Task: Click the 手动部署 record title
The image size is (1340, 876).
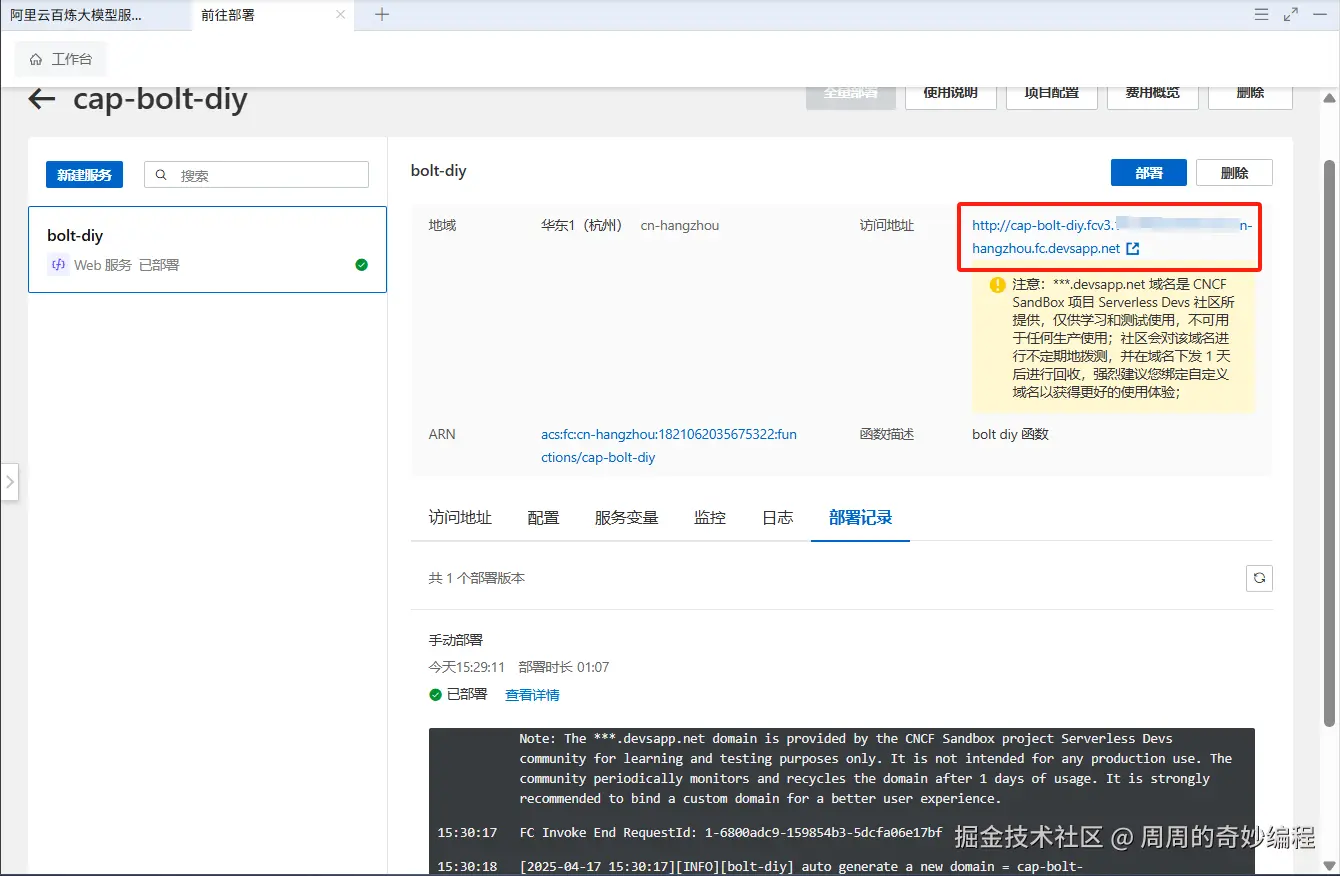Action: (x=456, y=639)
